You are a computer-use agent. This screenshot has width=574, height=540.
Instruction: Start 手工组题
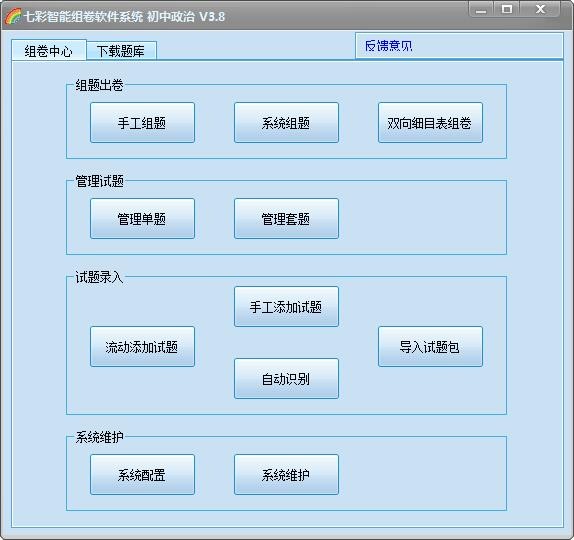point(142,123)
